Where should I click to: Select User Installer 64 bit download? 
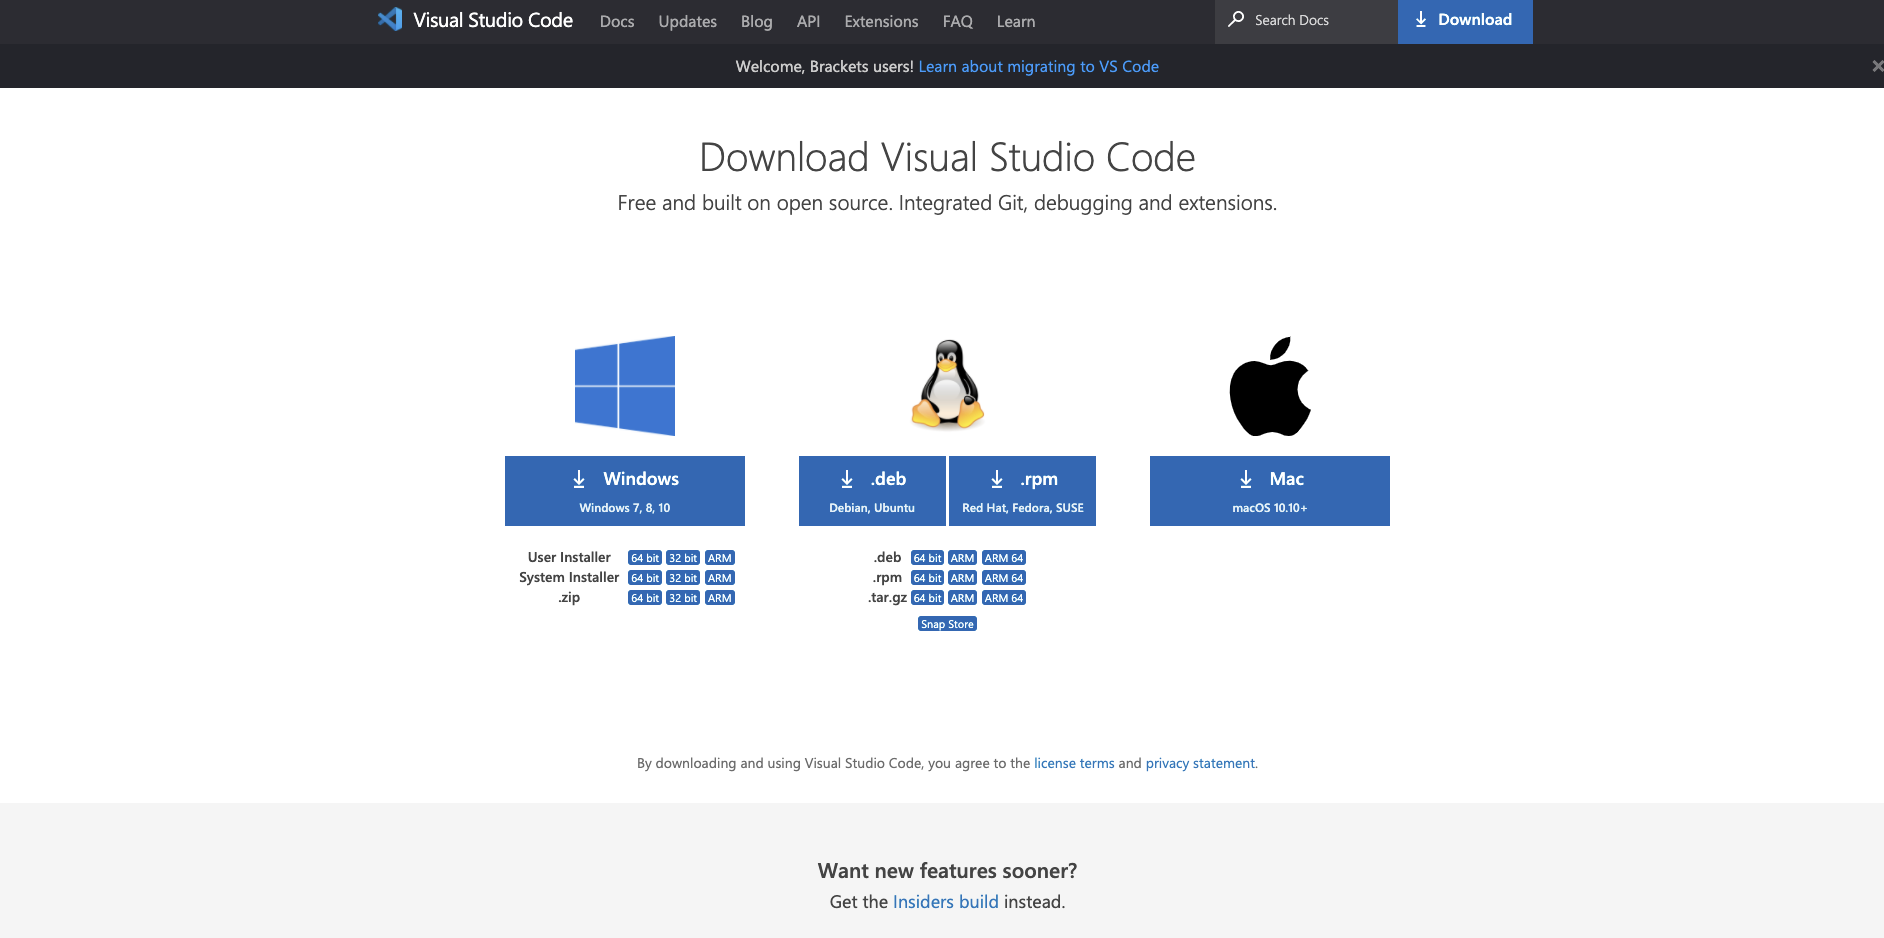click(645, 558)
